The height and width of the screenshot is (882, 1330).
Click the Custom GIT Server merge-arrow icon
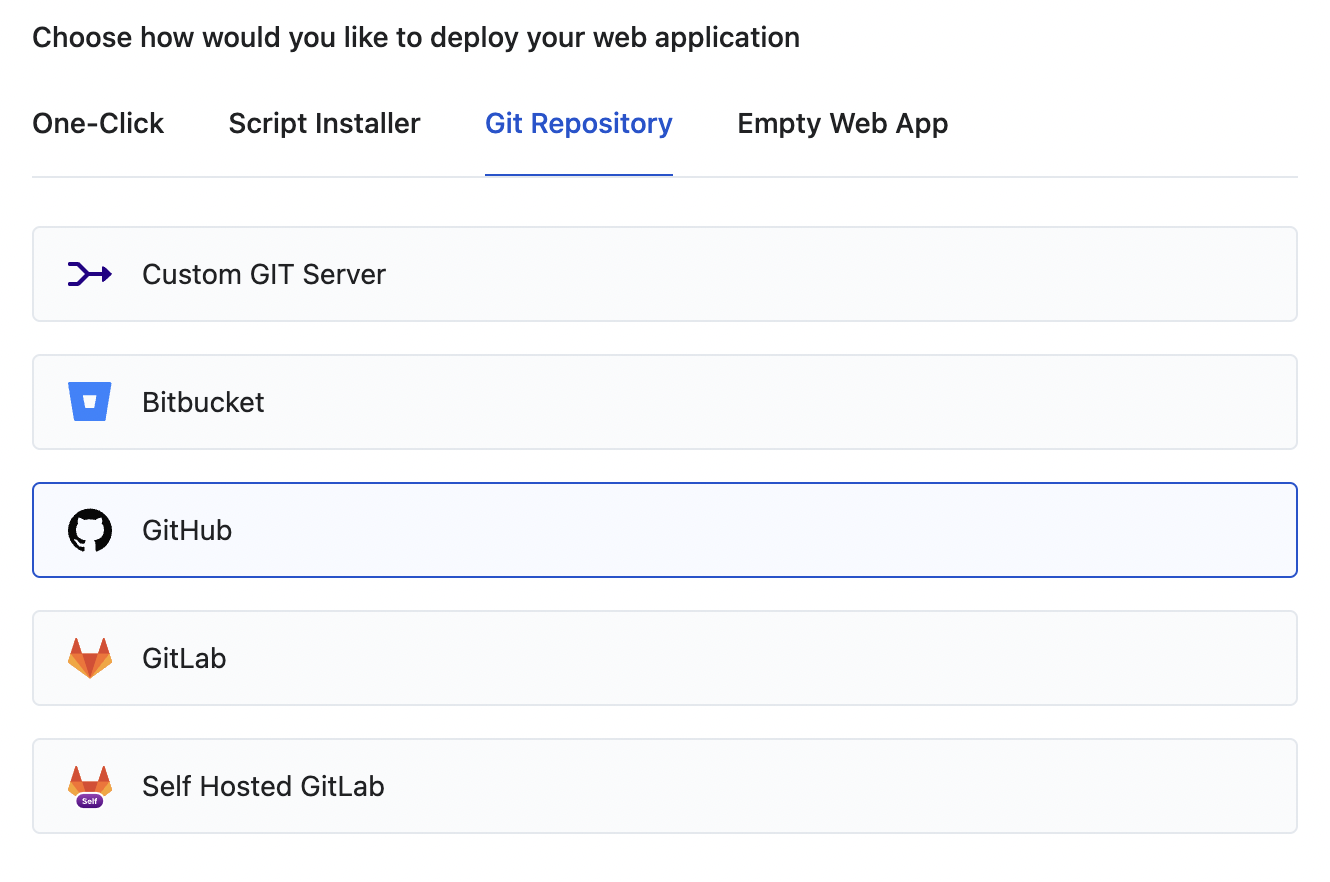pyautogui.click(x=89, y=274)
